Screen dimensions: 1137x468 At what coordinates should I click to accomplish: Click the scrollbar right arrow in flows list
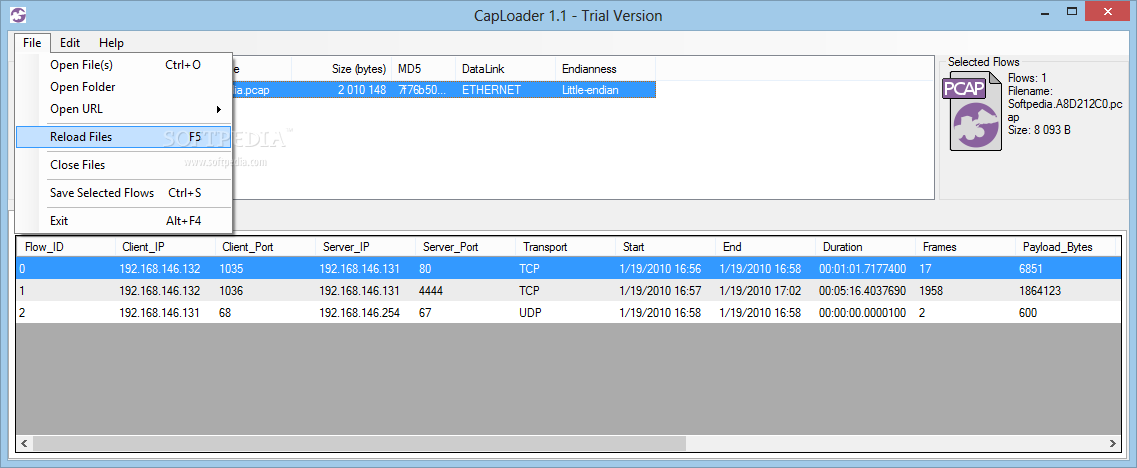[x=1113, y=443]
